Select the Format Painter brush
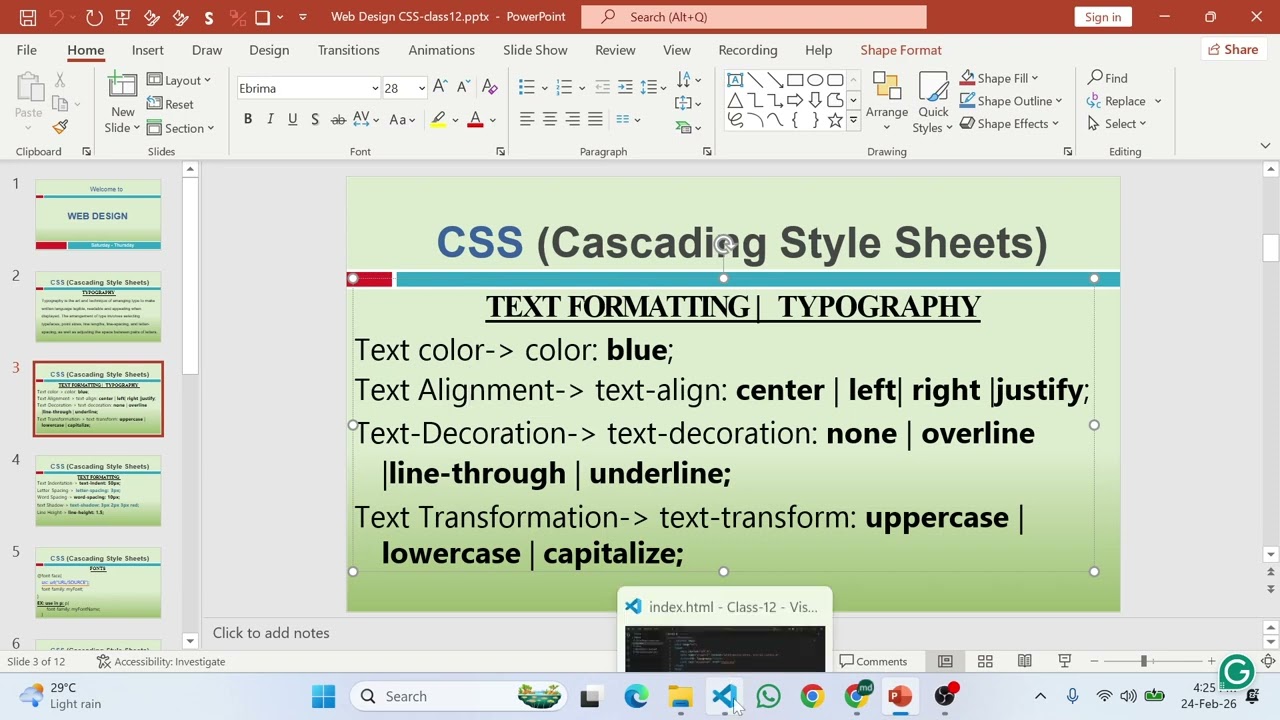Image resolution: width=1280 pixels, height=720 pixels. click(60, 127)
